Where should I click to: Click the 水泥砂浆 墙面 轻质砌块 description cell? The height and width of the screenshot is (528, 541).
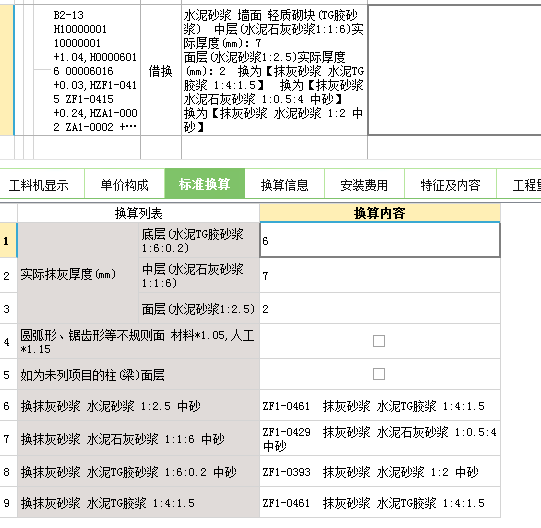point(274,70)
